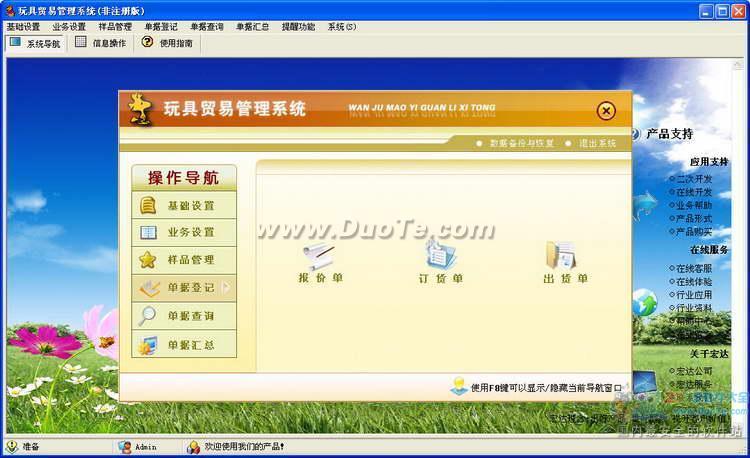Select 基础设置 in the navigation sidebar

[185, 206]
